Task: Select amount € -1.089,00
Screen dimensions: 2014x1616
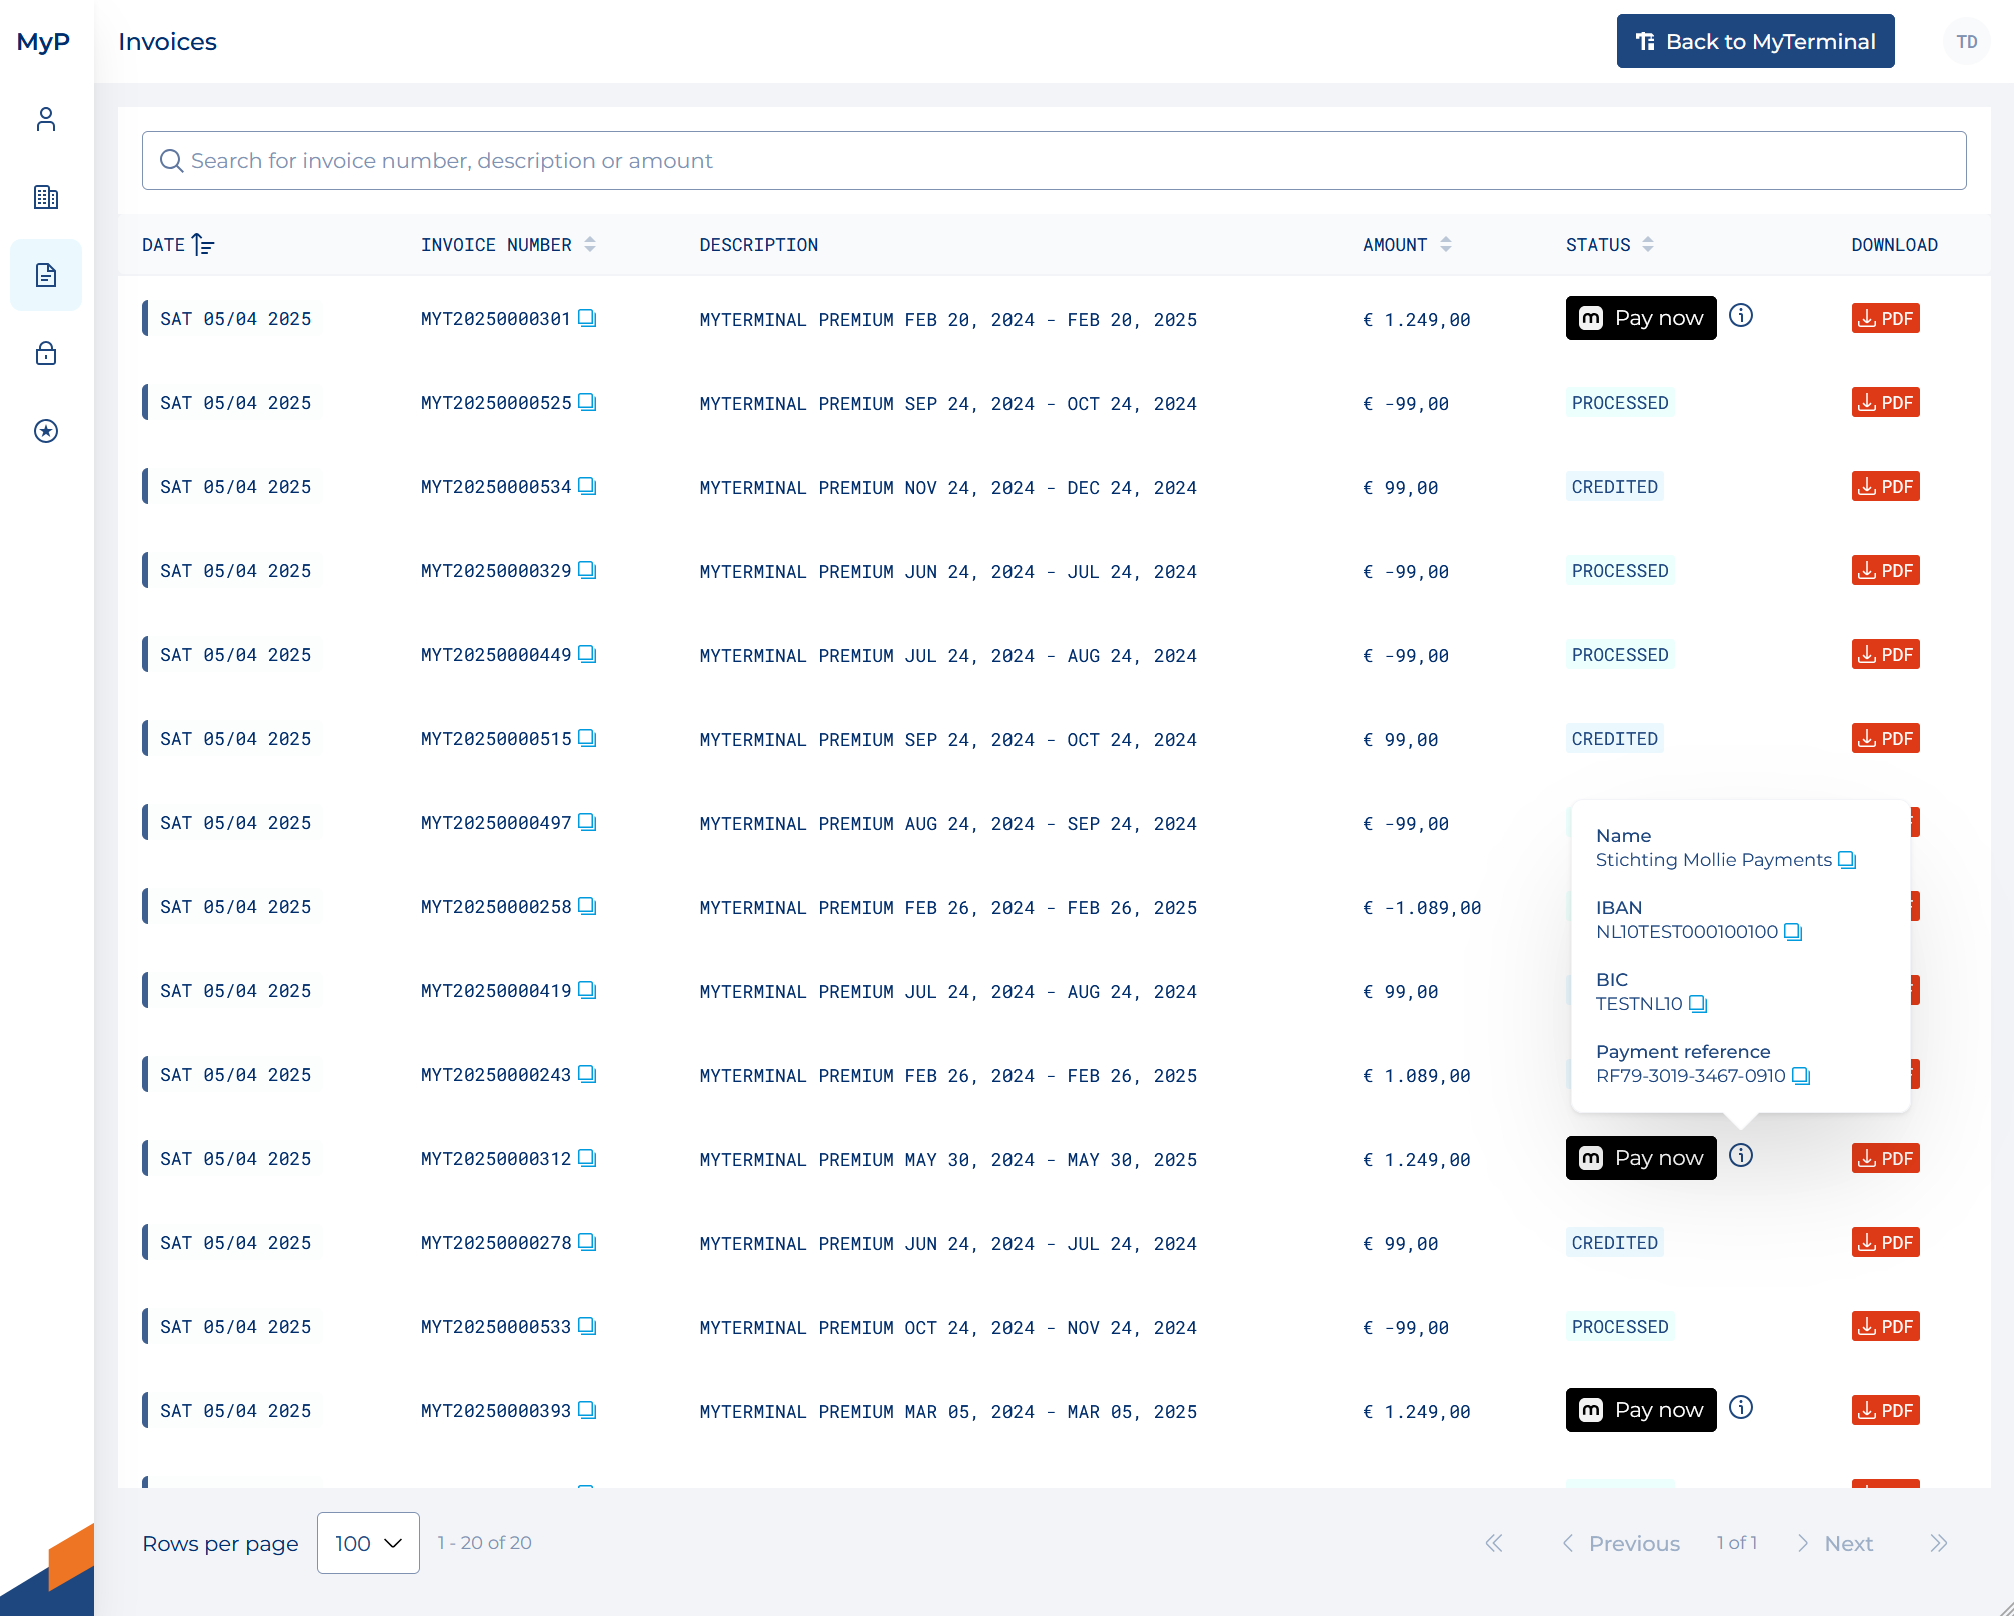Action: 1422,908
